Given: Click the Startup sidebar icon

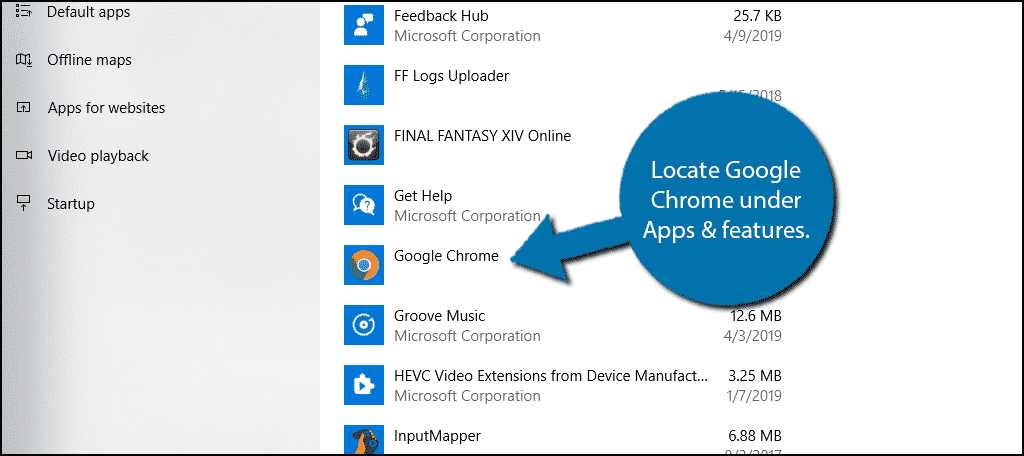Looking at the screenshot, I should click(24, 203).
